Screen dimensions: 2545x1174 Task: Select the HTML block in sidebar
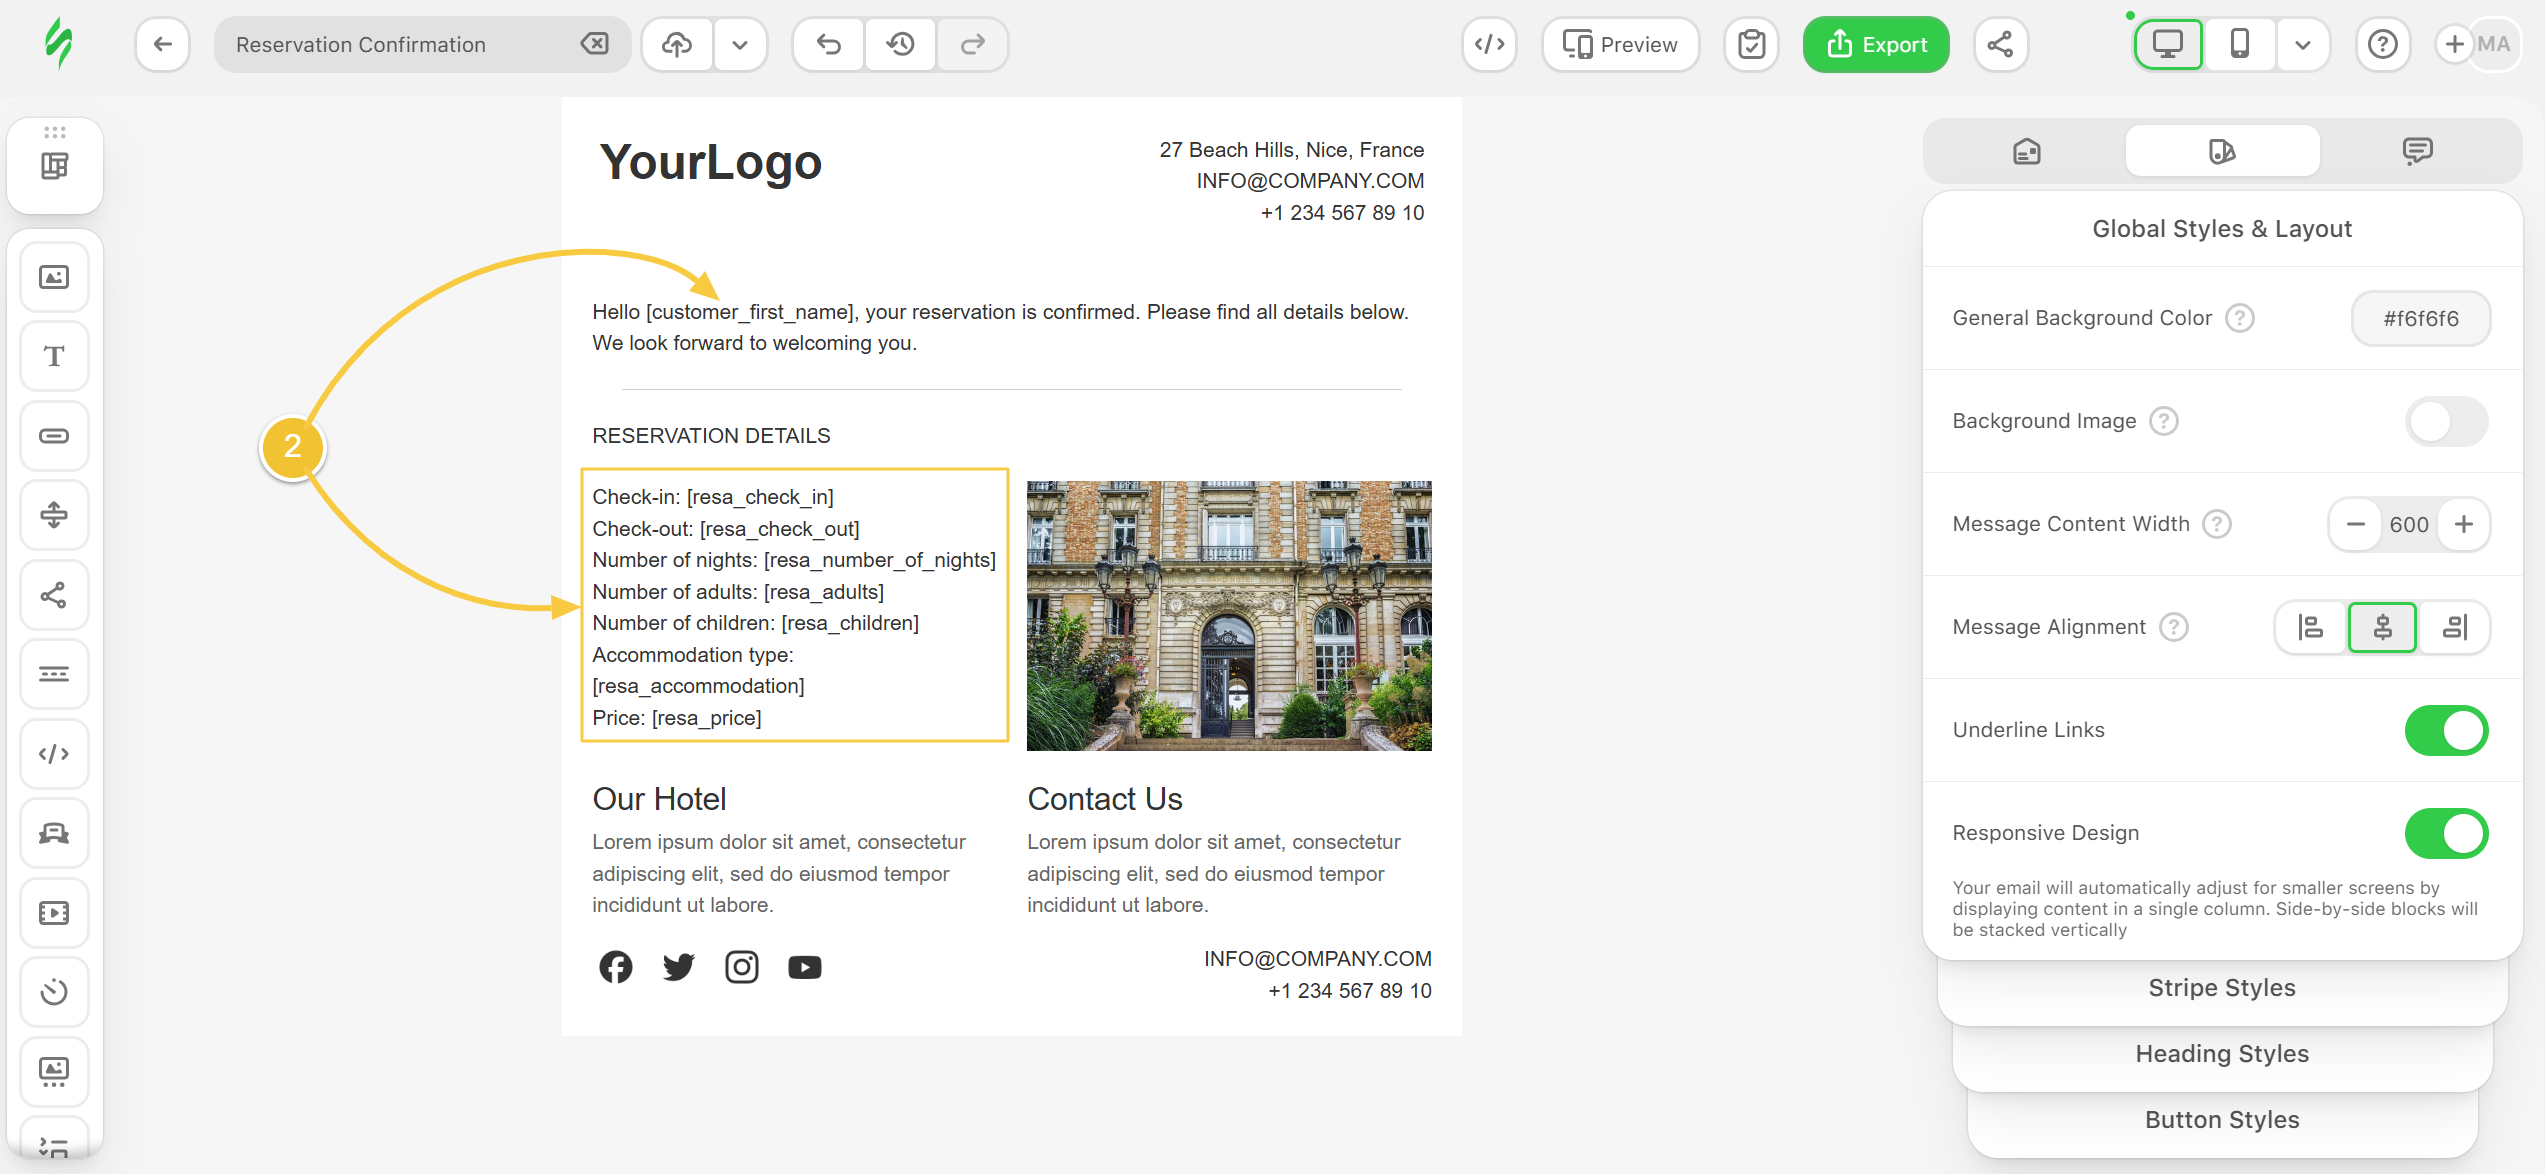pos(55,754)
